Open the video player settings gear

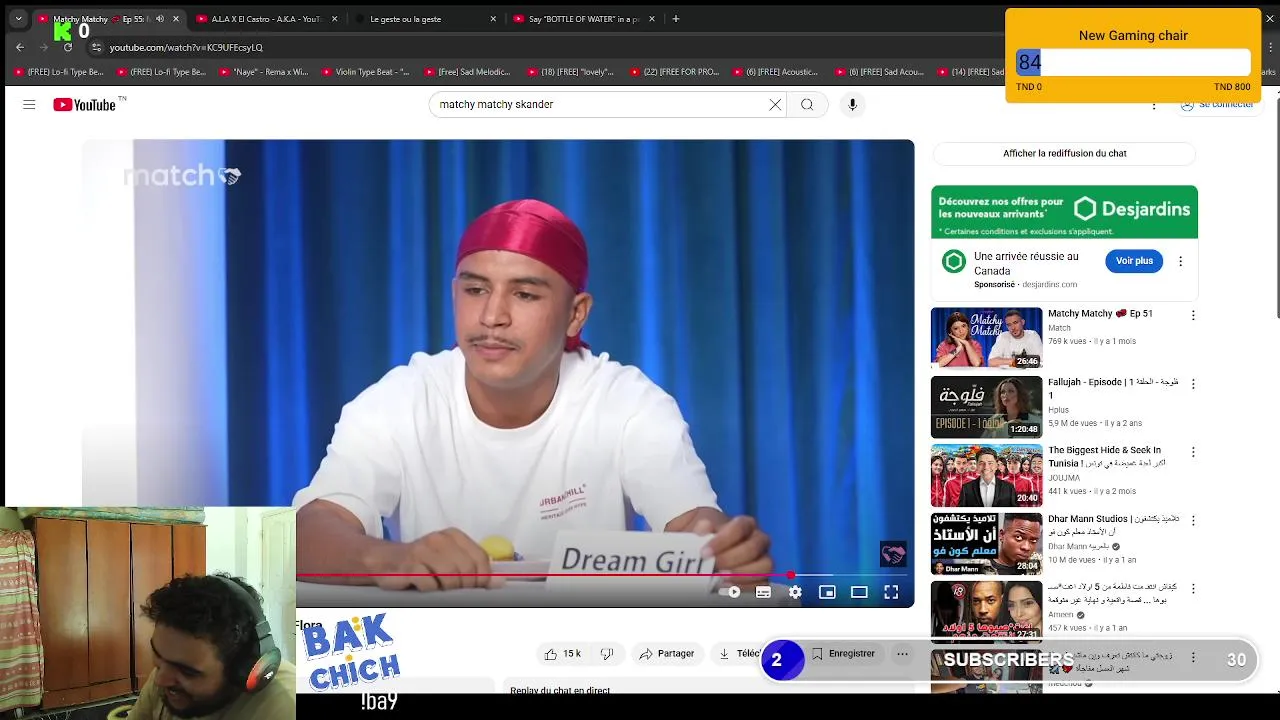tap(795, 592)
